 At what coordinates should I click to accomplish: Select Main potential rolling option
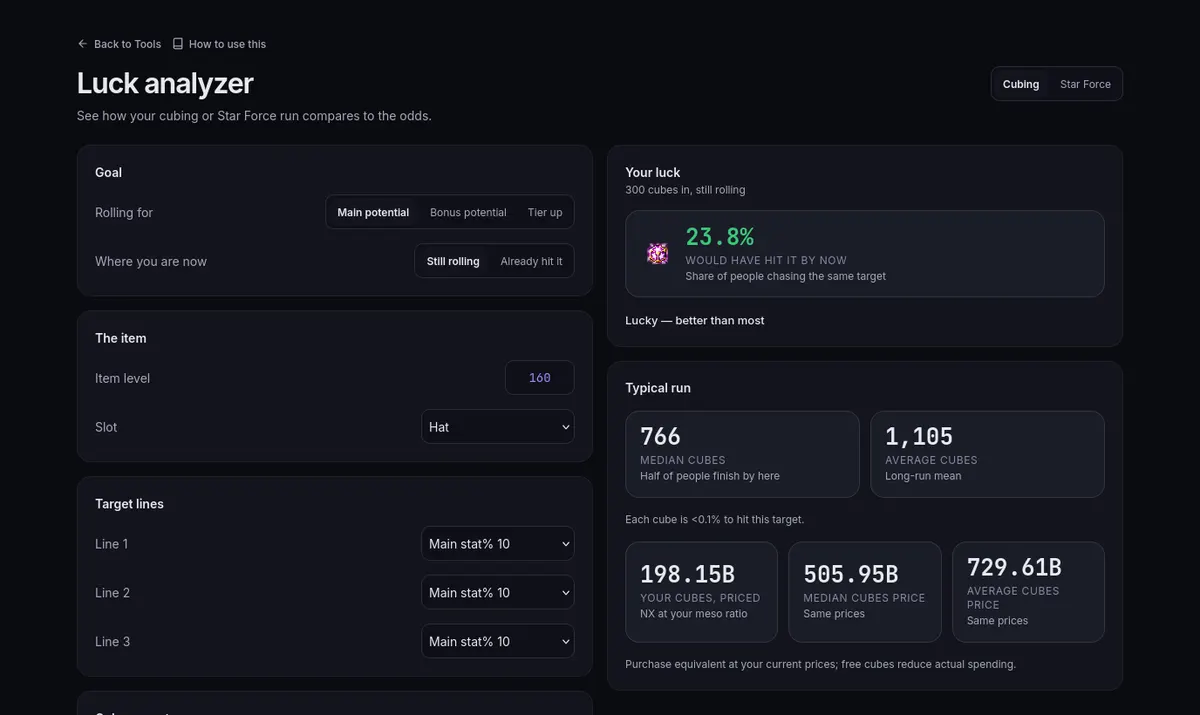[373, 212]
